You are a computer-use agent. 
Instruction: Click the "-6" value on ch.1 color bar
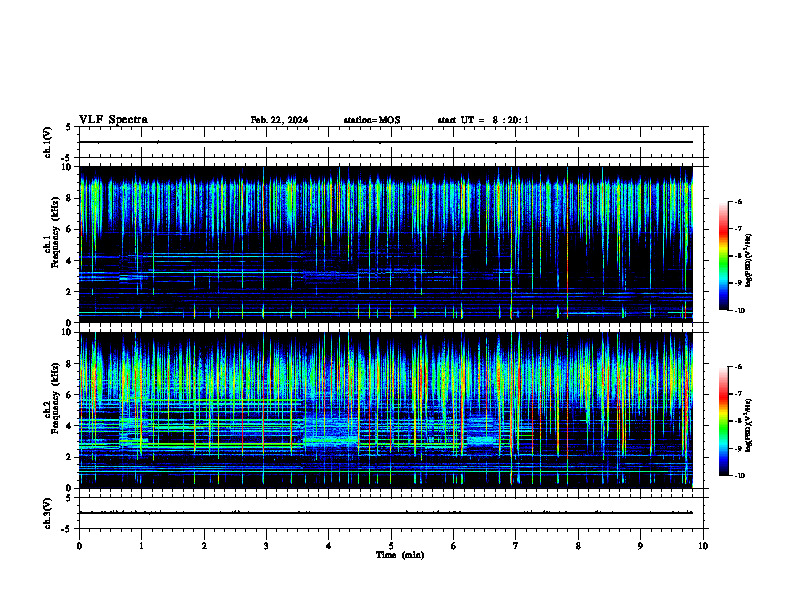738,201
